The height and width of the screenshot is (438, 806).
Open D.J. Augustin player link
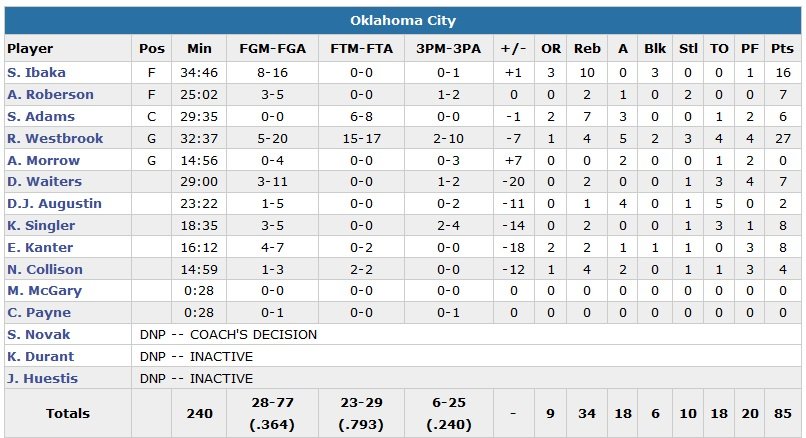48,204
